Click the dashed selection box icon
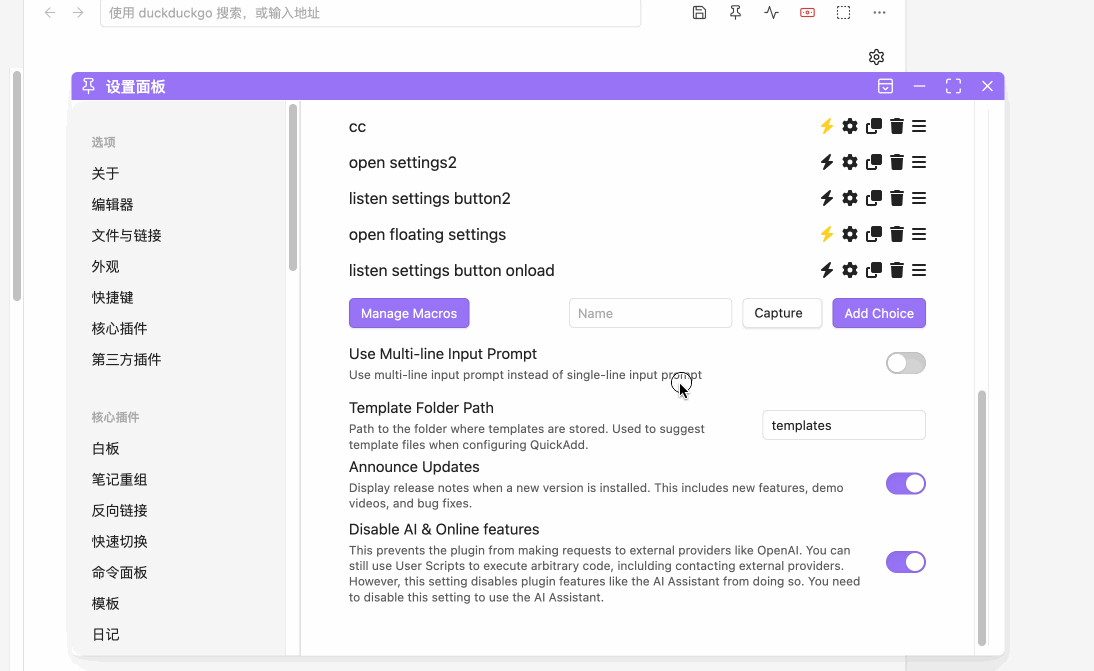Viewport: 1094px width, 671px height. point(844,13)
